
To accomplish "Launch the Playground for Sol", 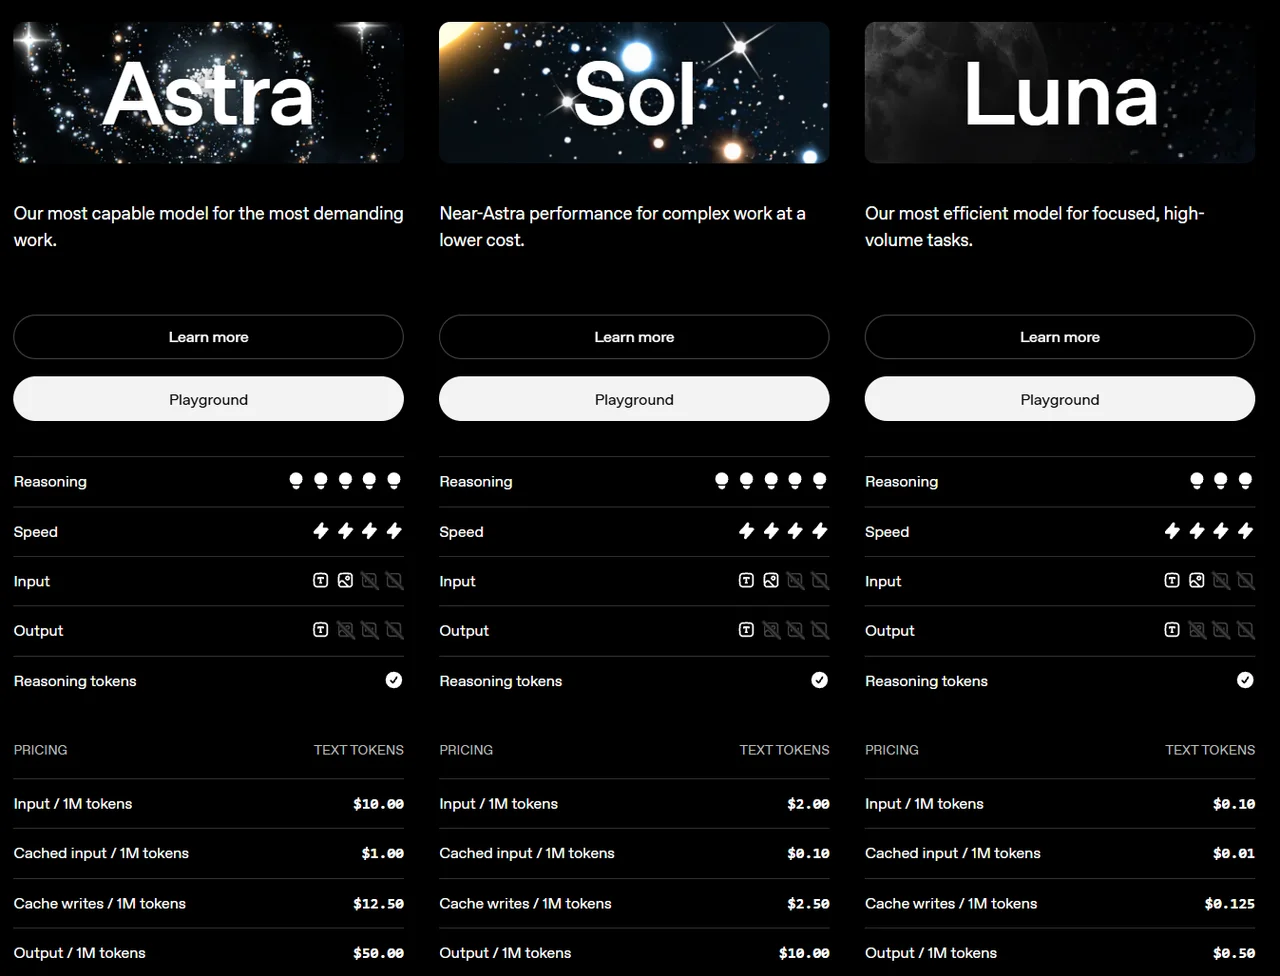I will (634, 399).
